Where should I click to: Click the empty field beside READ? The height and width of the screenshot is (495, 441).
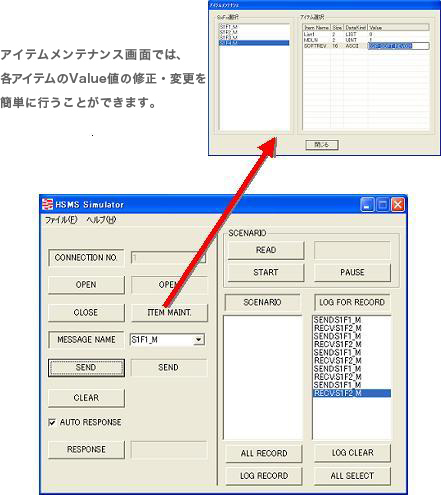(x=352, y=250)
